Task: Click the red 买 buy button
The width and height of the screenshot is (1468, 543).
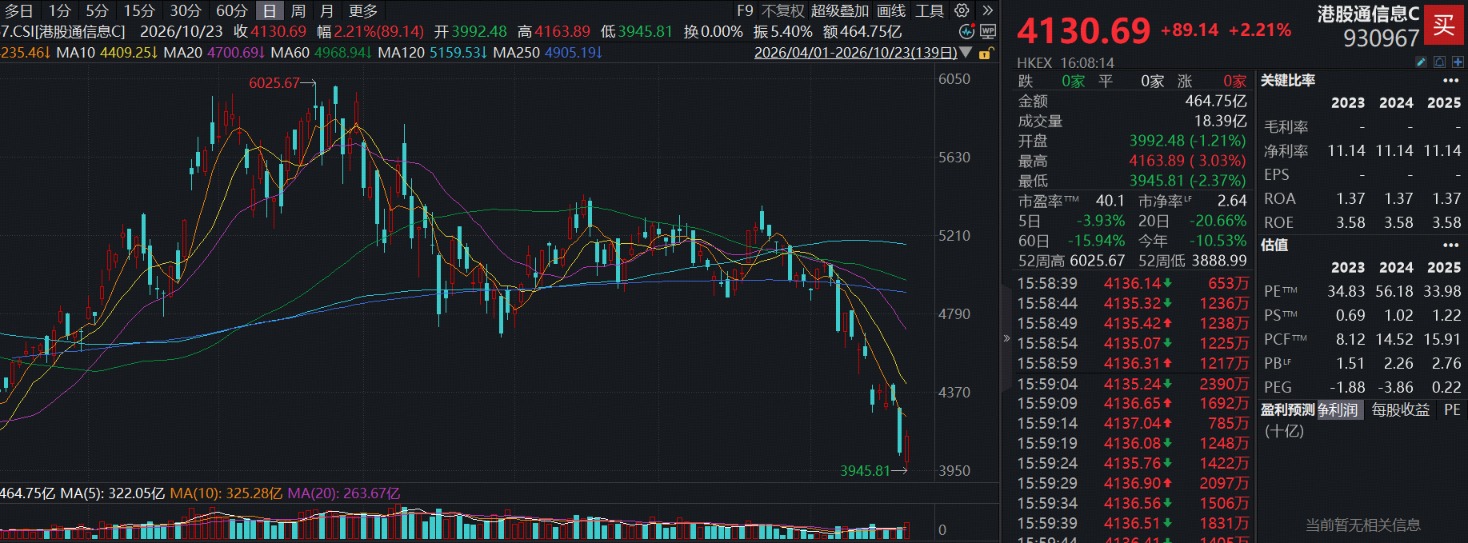Action: point(1444,25)
